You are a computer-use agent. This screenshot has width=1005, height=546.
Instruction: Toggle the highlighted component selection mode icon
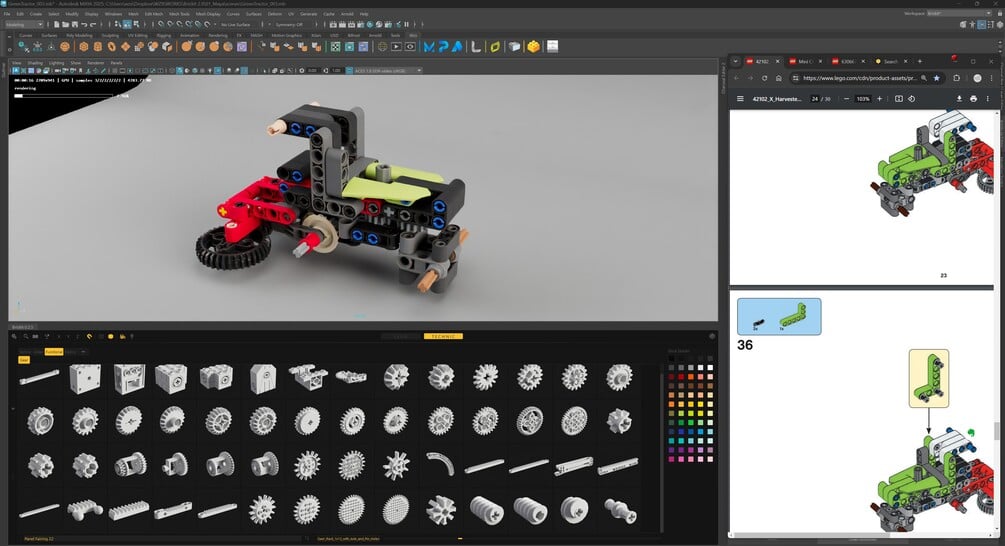pos(127,24)
